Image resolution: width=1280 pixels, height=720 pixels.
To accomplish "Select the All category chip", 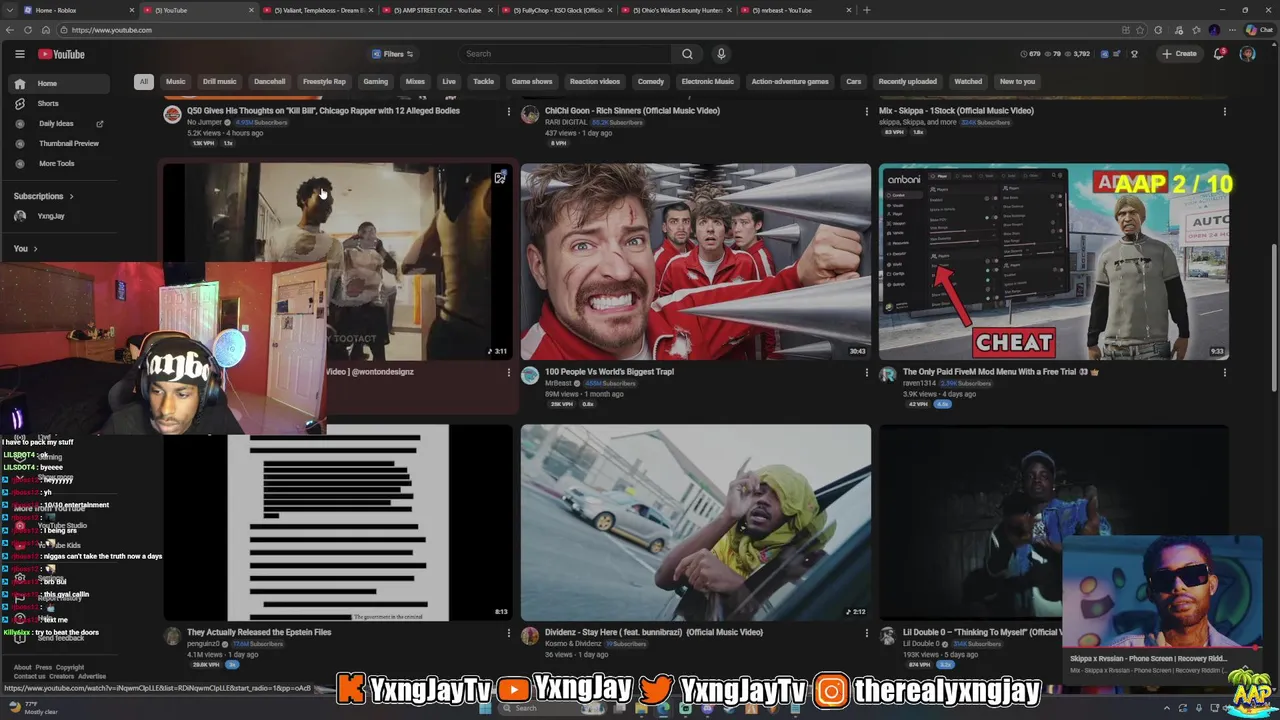I will (x=144, y=82).
